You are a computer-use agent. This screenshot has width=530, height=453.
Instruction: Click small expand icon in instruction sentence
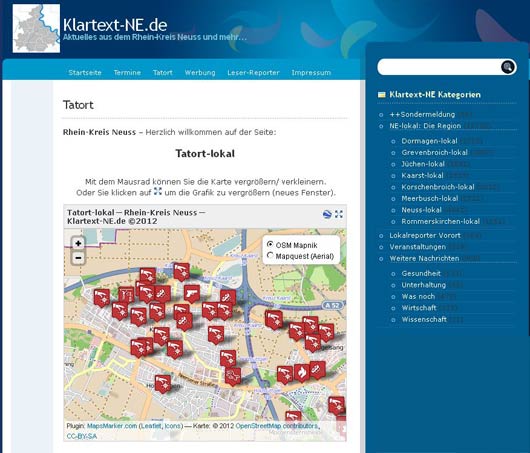[158, 191]
